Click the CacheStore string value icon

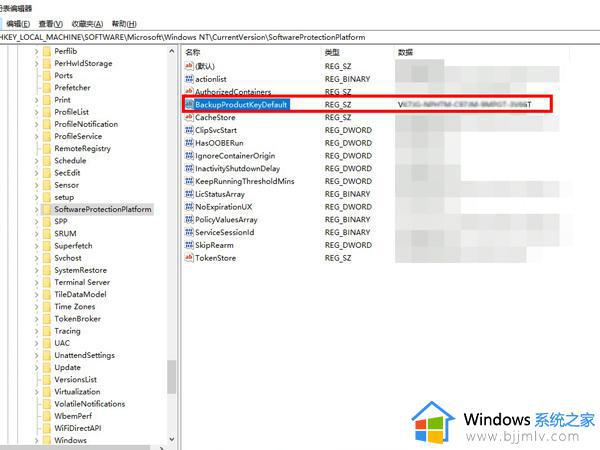[x=189, y=117]
